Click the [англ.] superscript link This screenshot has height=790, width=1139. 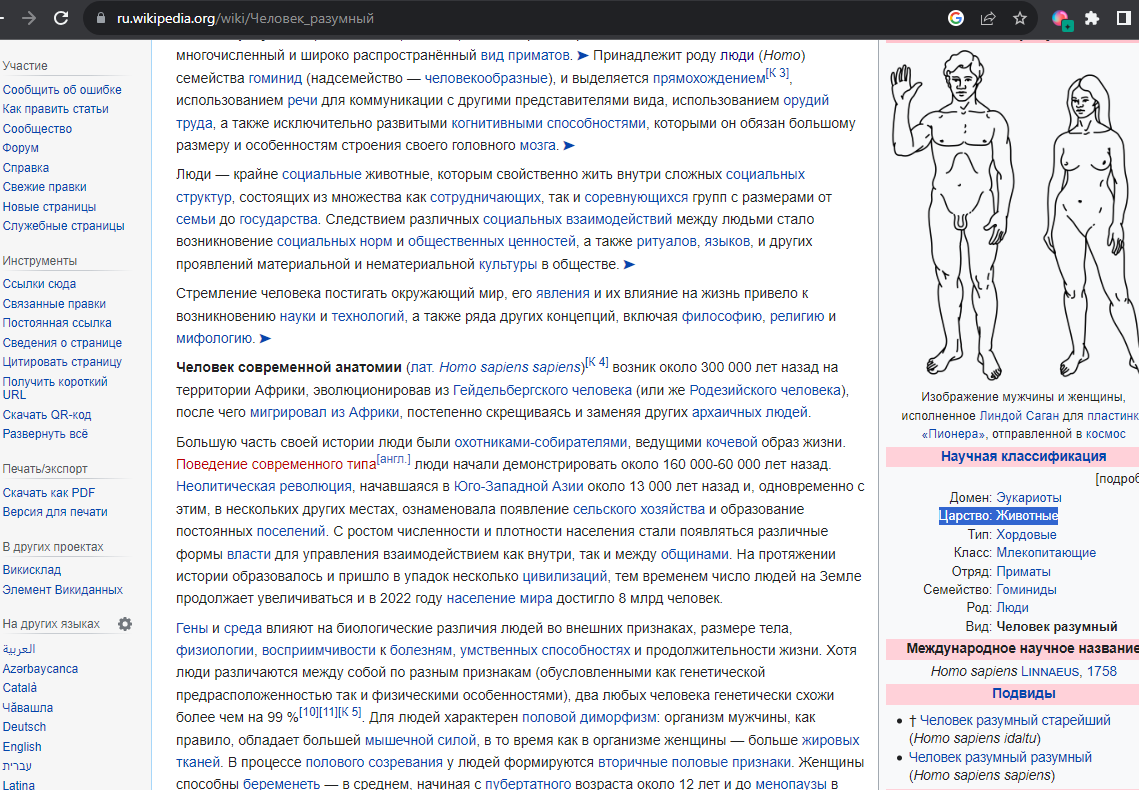point(394,459)
